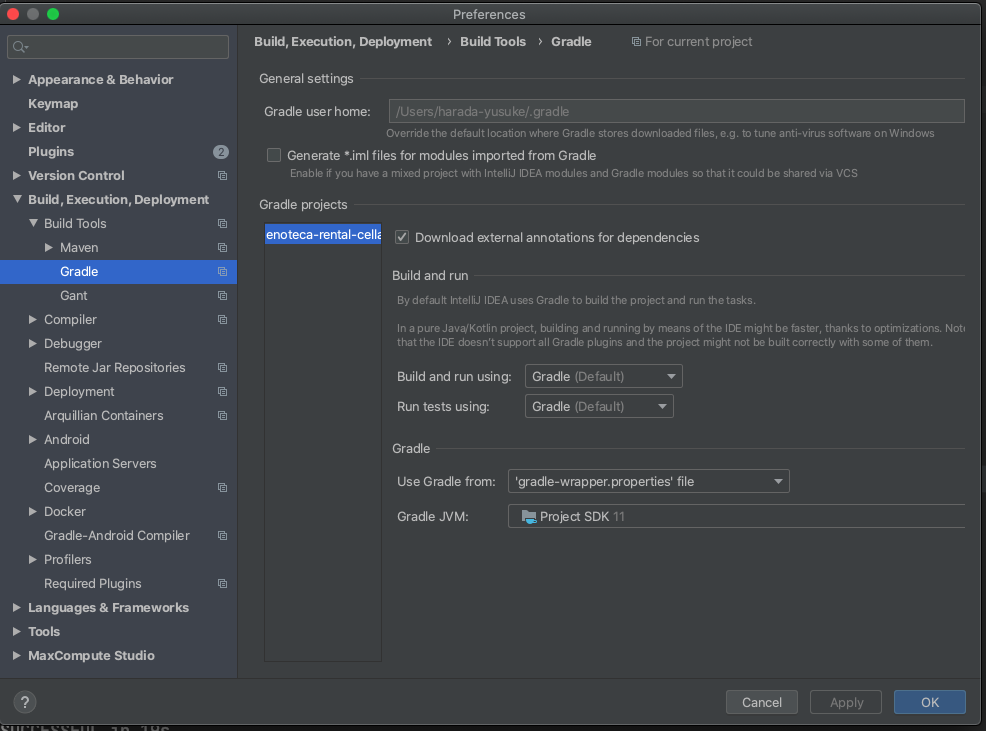Click the Project SDK icon in Gradle JVM field
Image resolution: width=986 pixels, height=731 pixels.
(528, 516)
